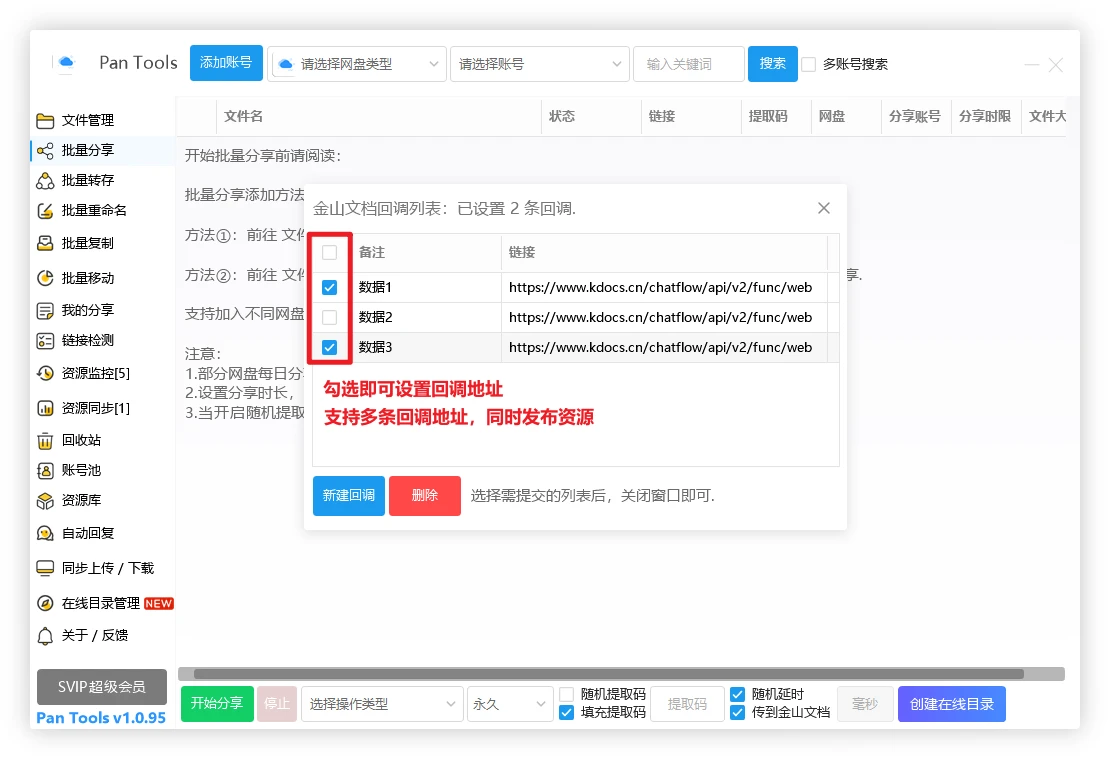The width and height of the screenshot is (1110, 759).
Task: Expand the 请选择网盘类型 dropdown
Action: [x=357, y=64]
